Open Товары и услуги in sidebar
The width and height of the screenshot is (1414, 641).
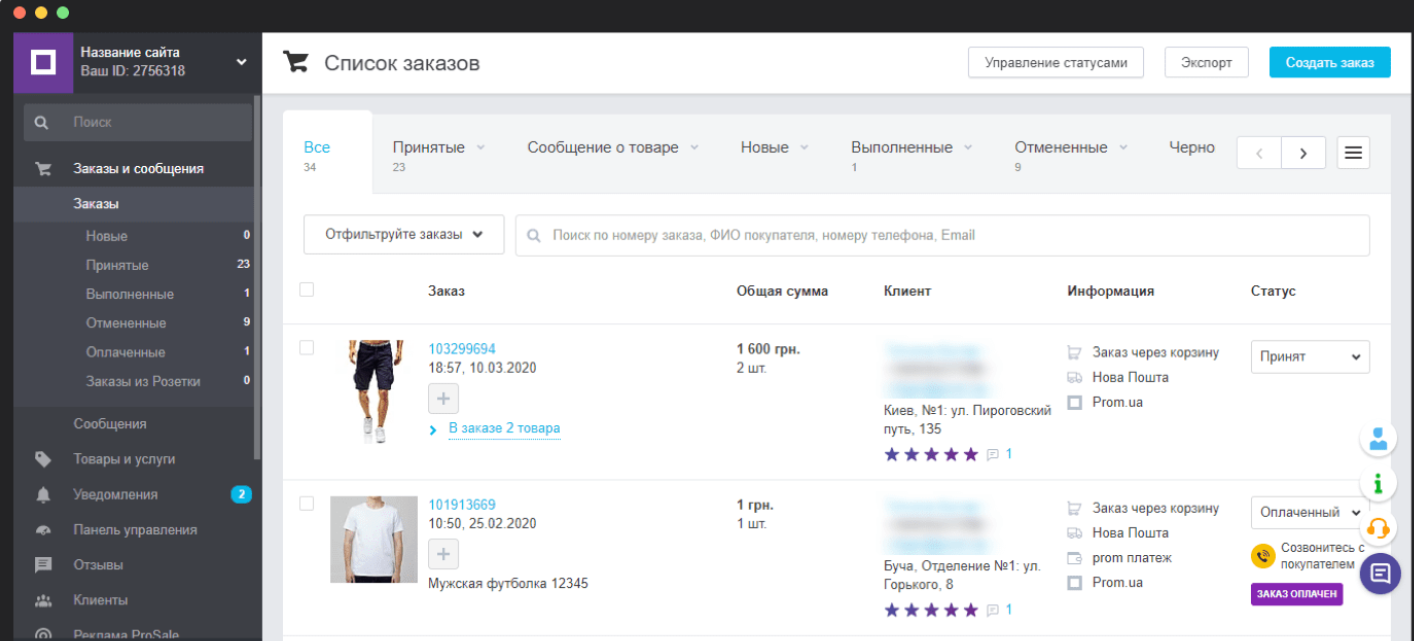124,459
